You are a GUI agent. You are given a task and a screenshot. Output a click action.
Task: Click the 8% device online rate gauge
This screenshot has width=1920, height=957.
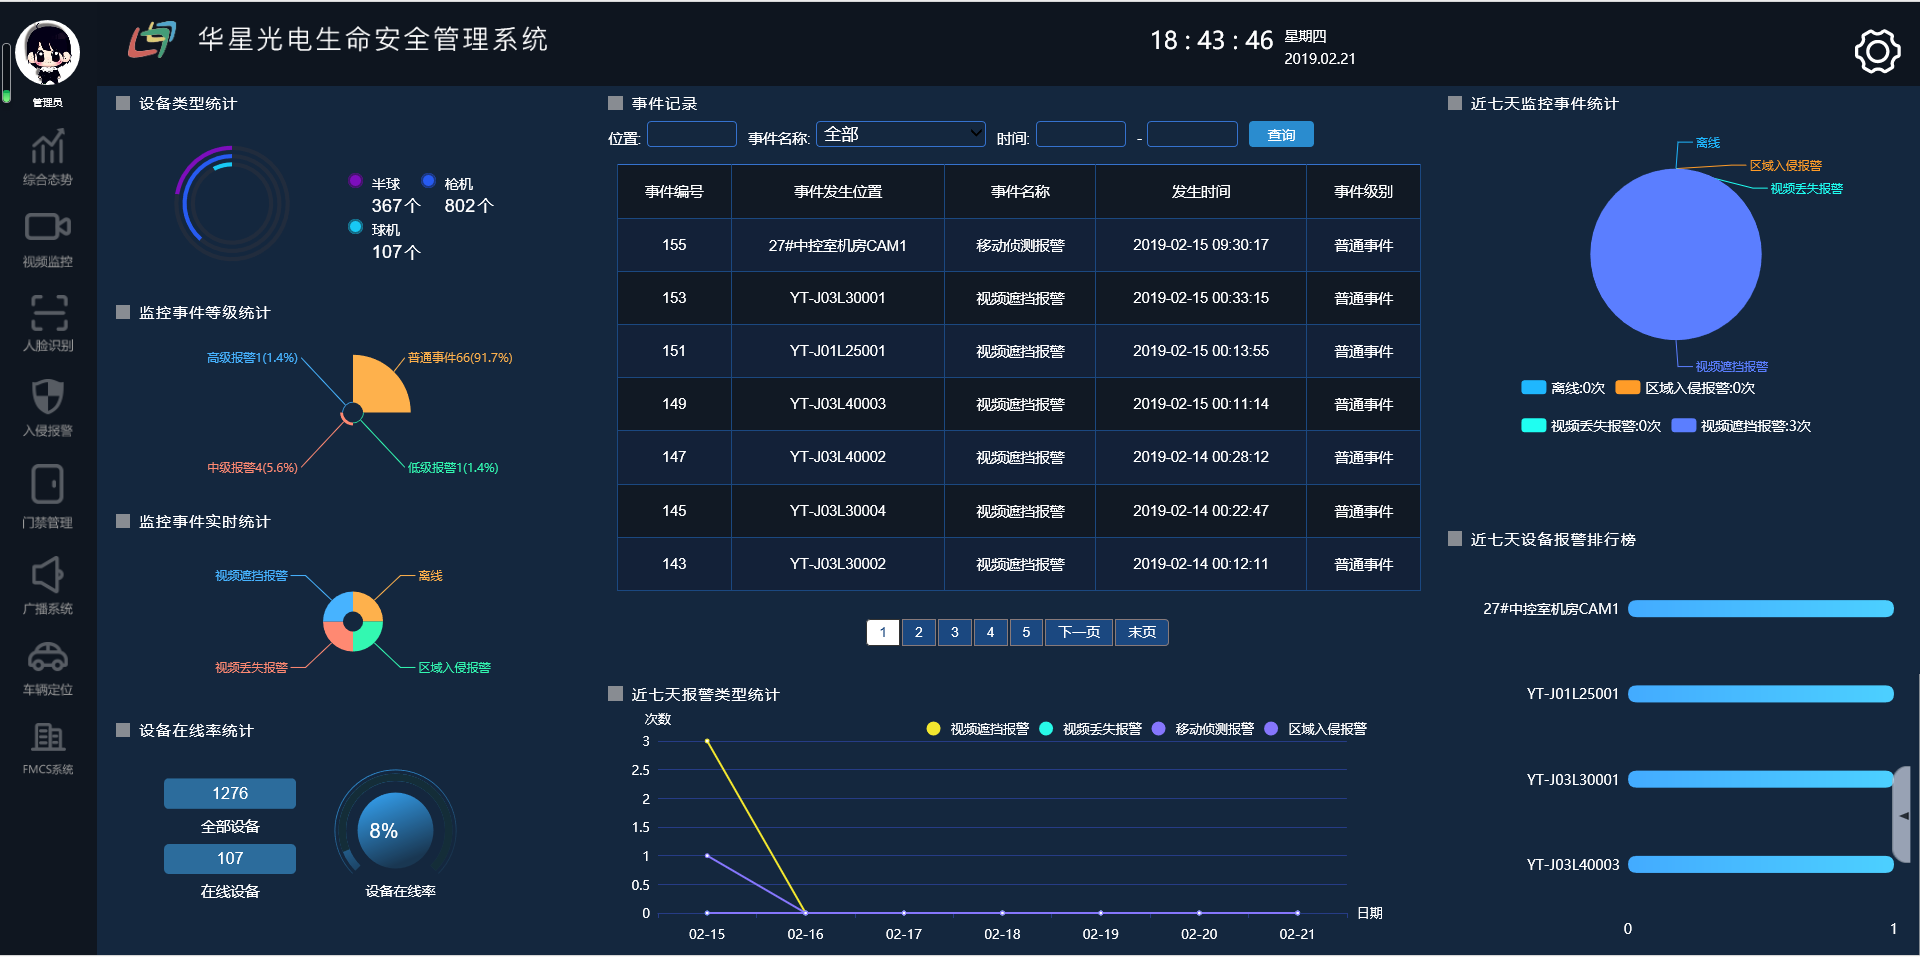[x=395, y=830]
